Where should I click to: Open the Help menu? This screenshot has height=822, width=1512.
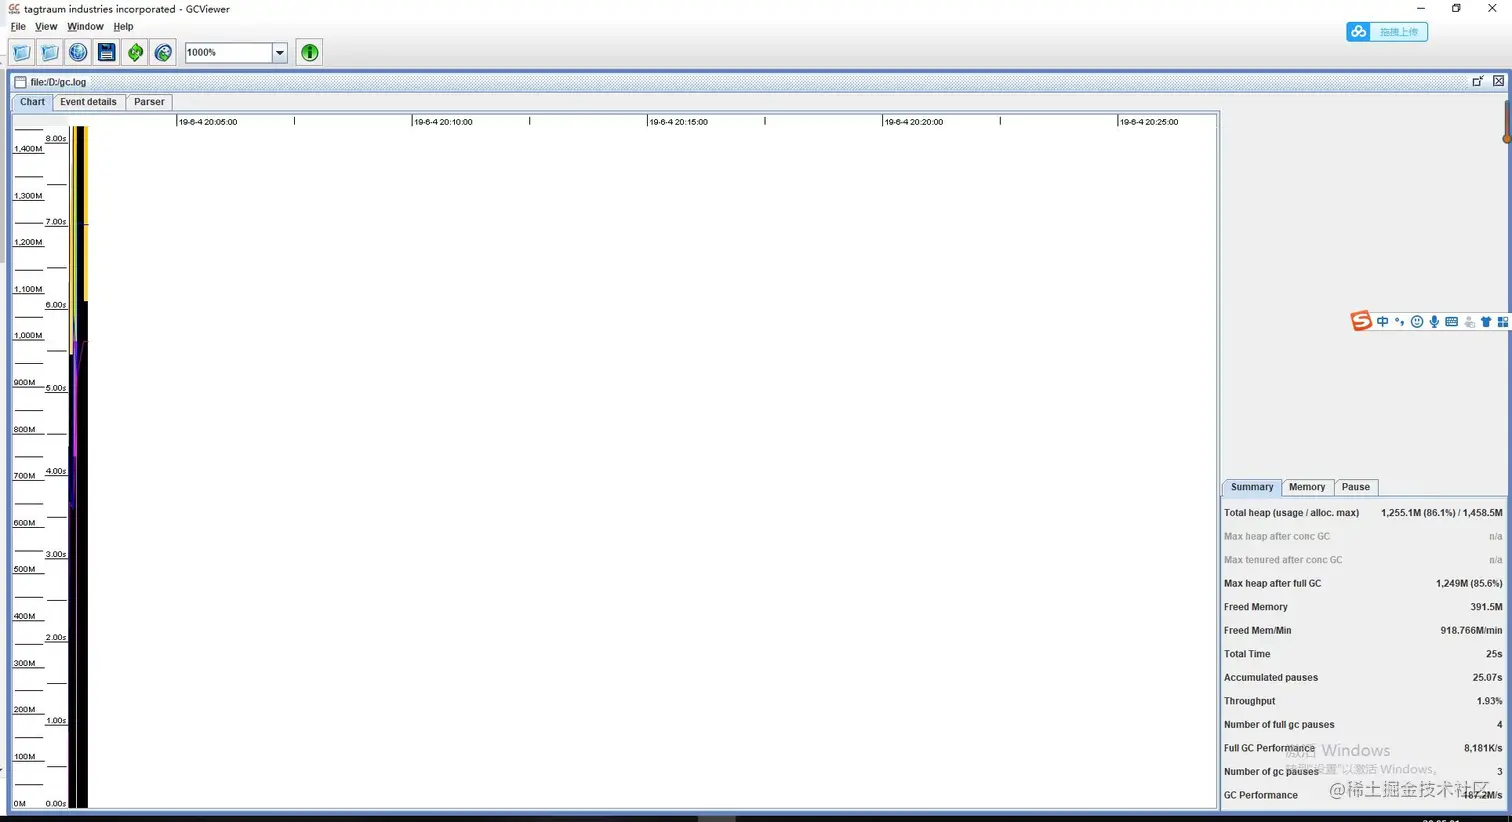coord(123,27)
